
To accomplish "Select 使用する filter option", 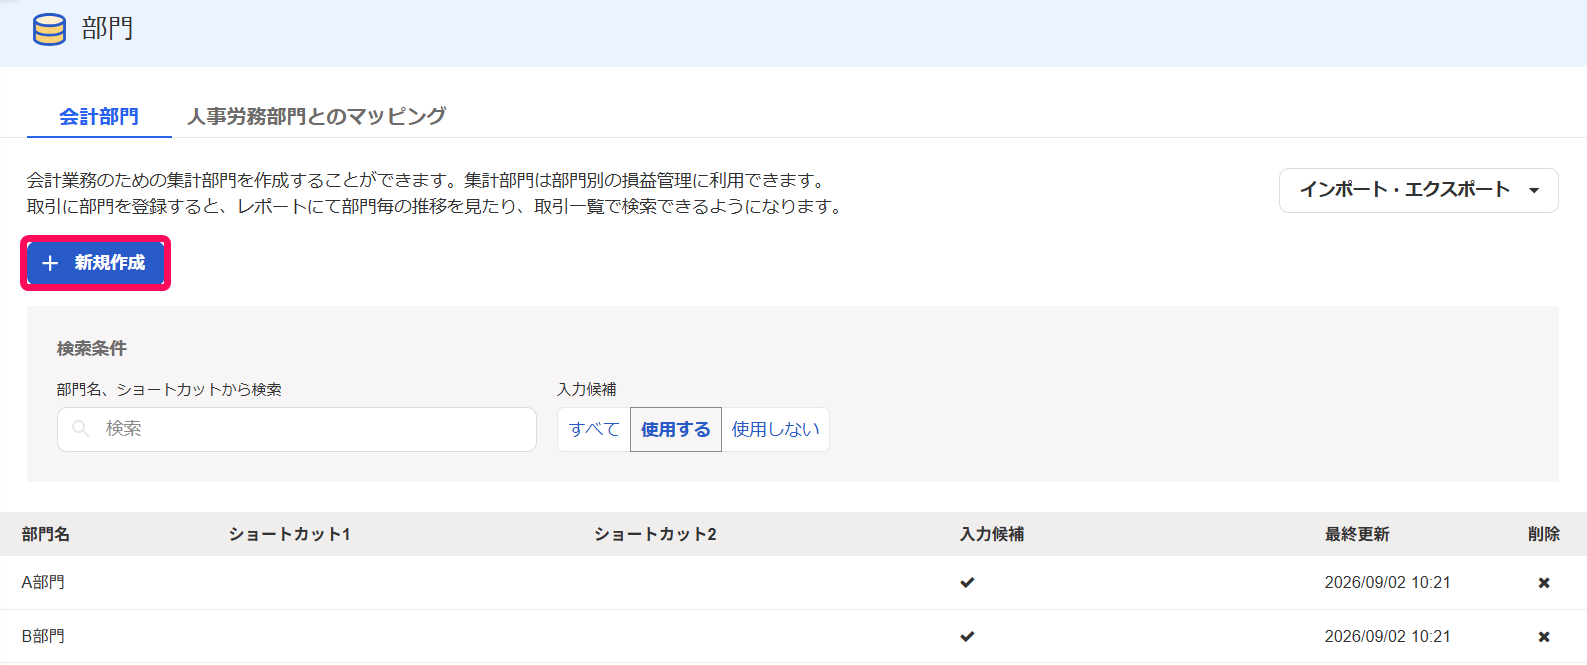I will 676,429.
